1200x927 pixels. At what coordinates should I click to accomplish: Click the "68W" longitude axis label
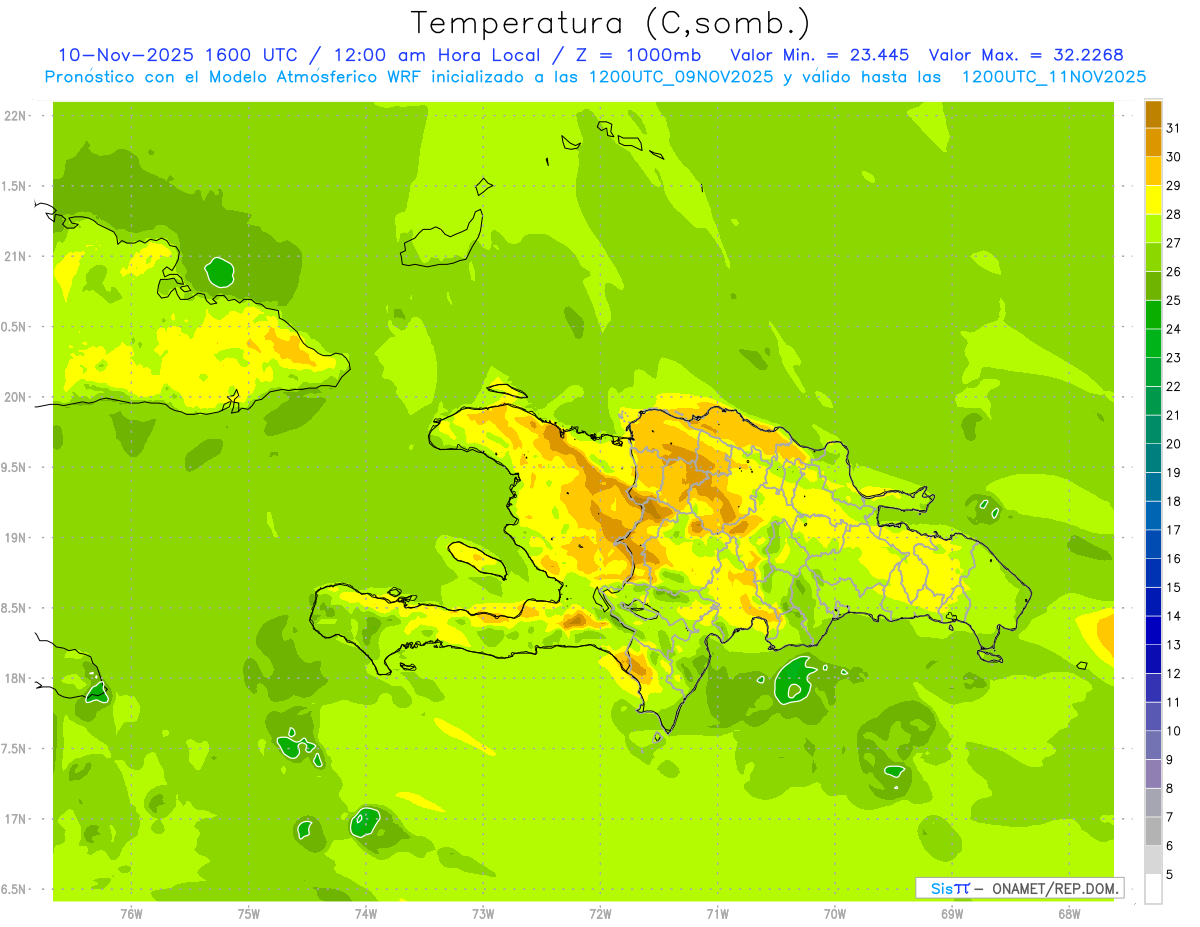coord(1069,913)
